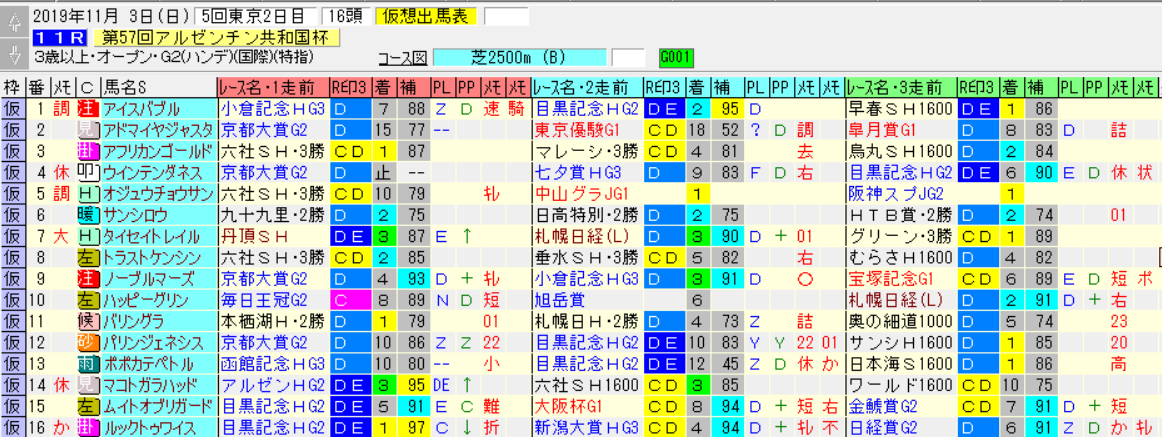This screenshot has width=1162, height=437.
Task: Click the レース名・3走前 column header
Action: (900, 87)
